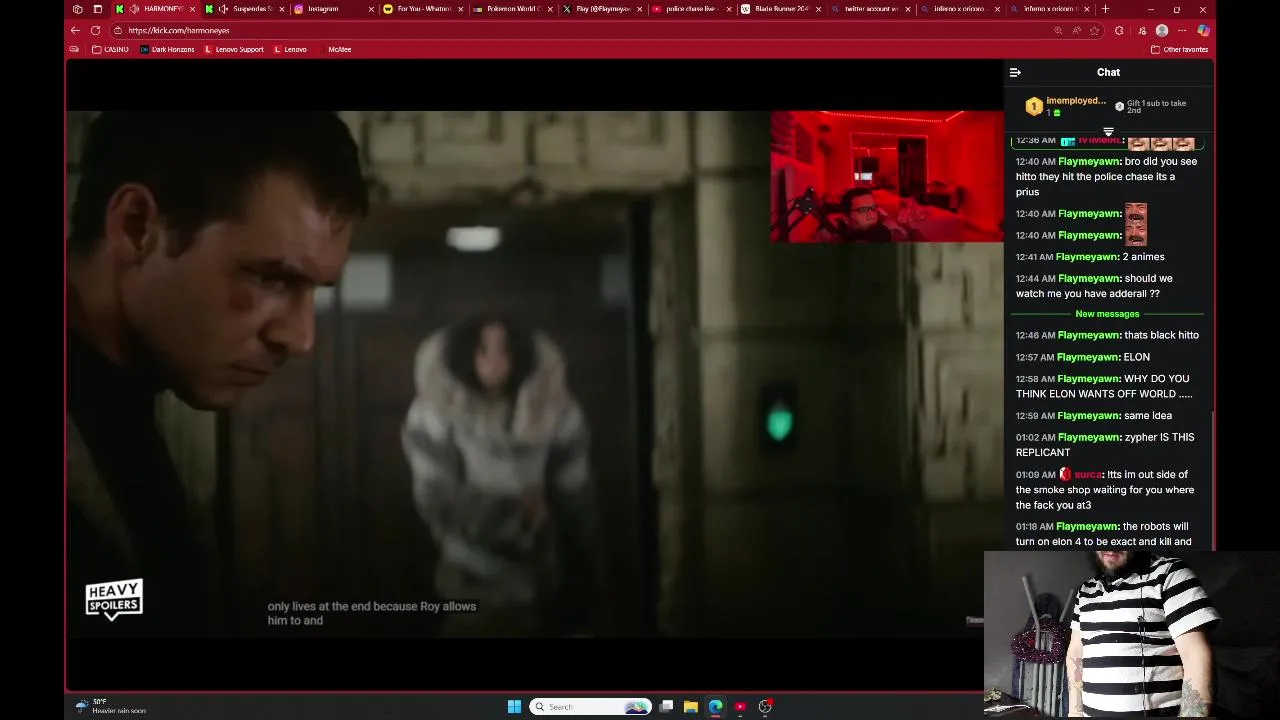The height and width of the screenshot is (720, 1280).
Task: Close the Blade Runner 2049 tab
Action: 818,9
